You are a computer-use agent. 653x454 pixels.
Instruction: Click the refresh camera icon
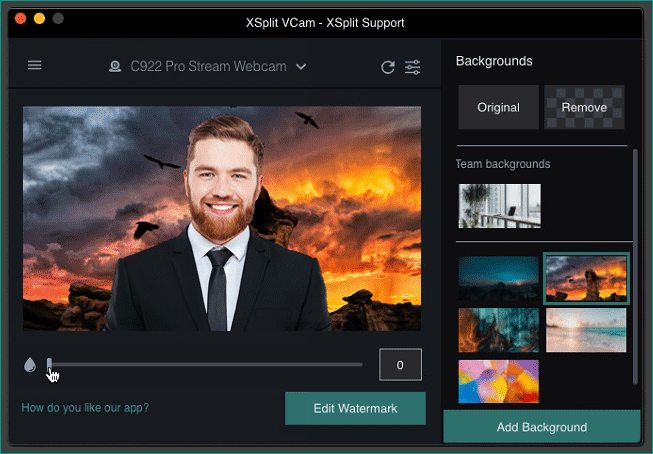(x=388, y=67)
